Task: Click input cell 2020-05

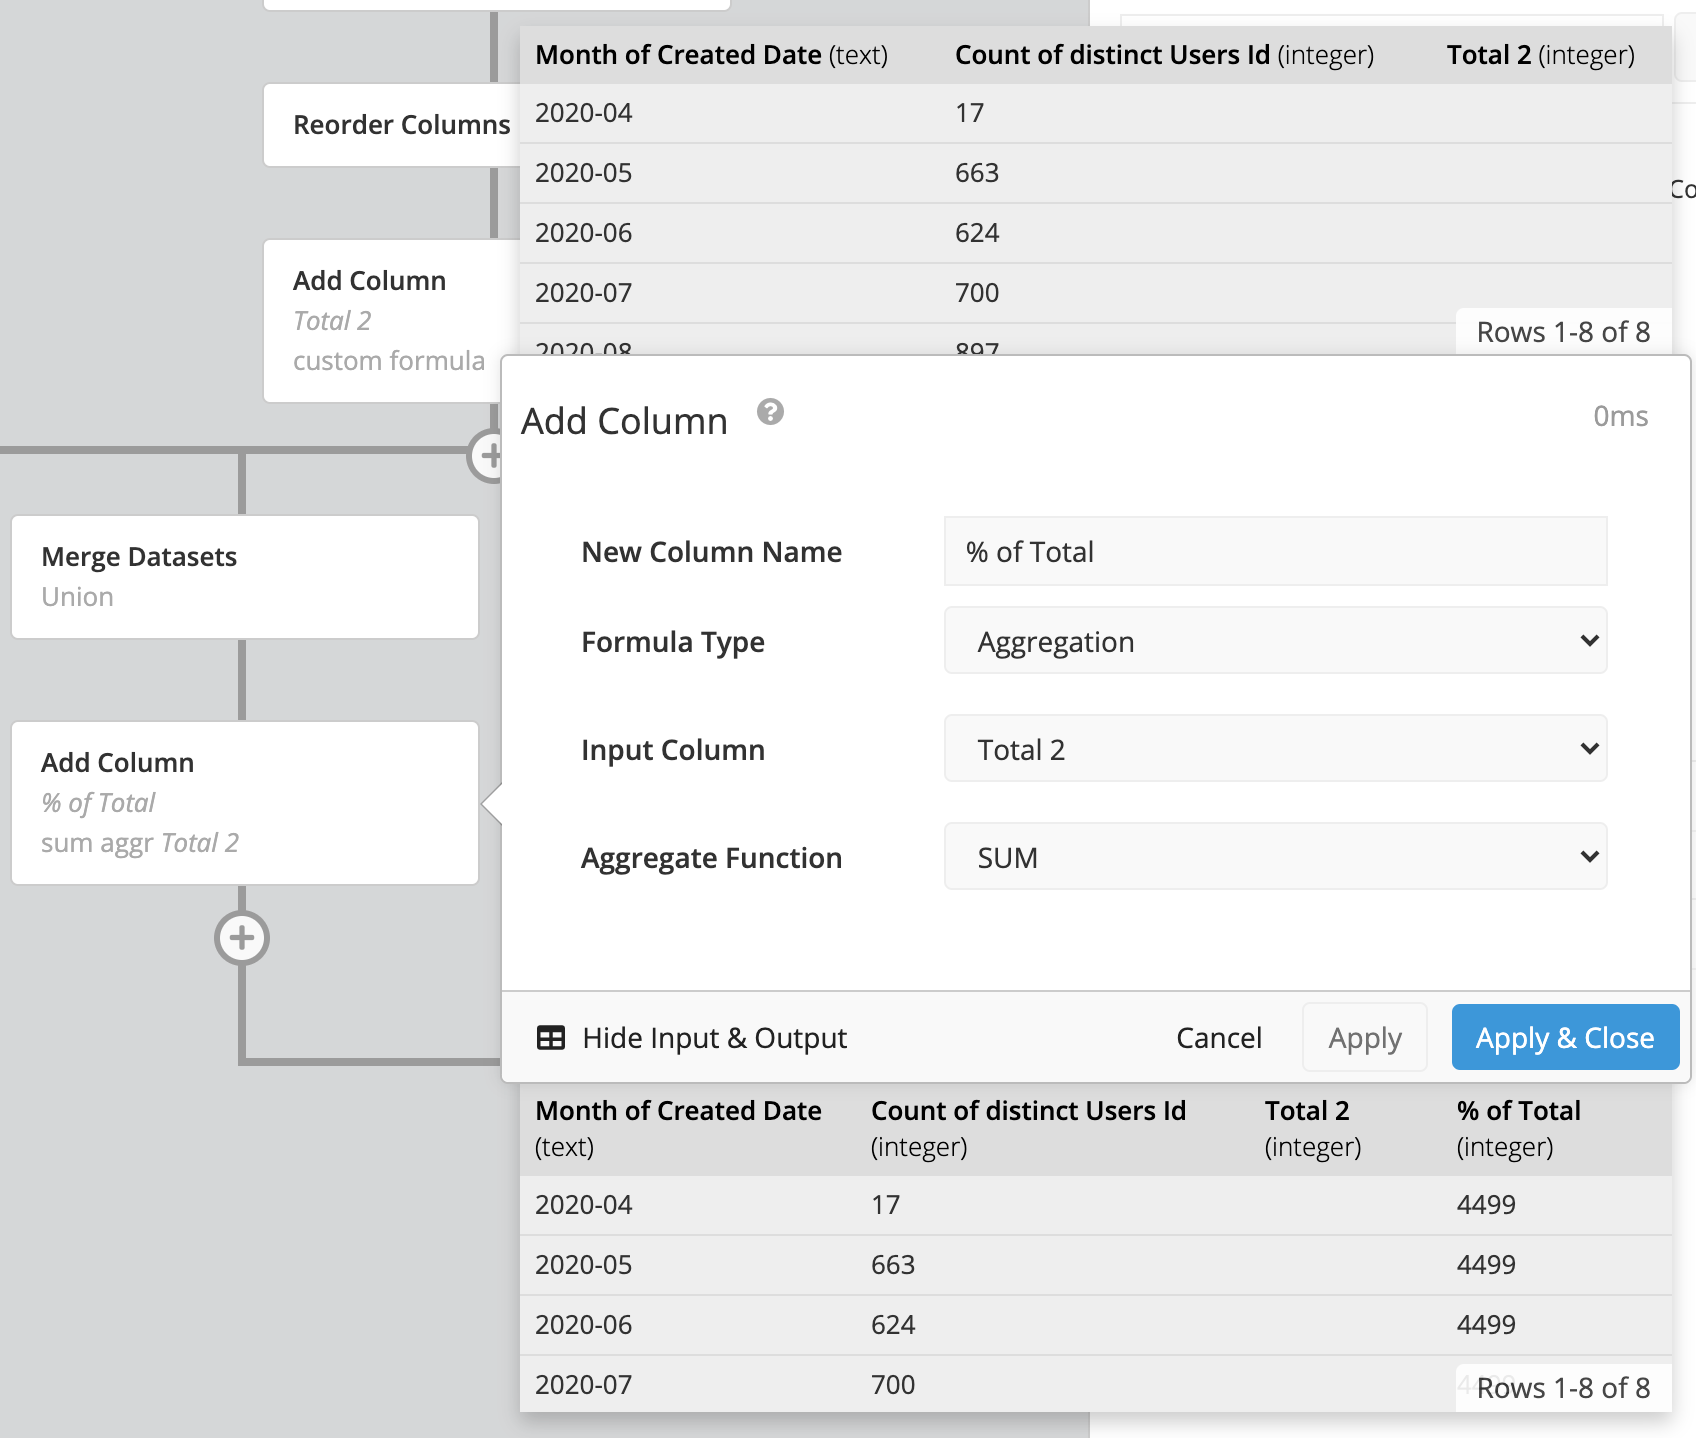Action: [x=584, y=173]
